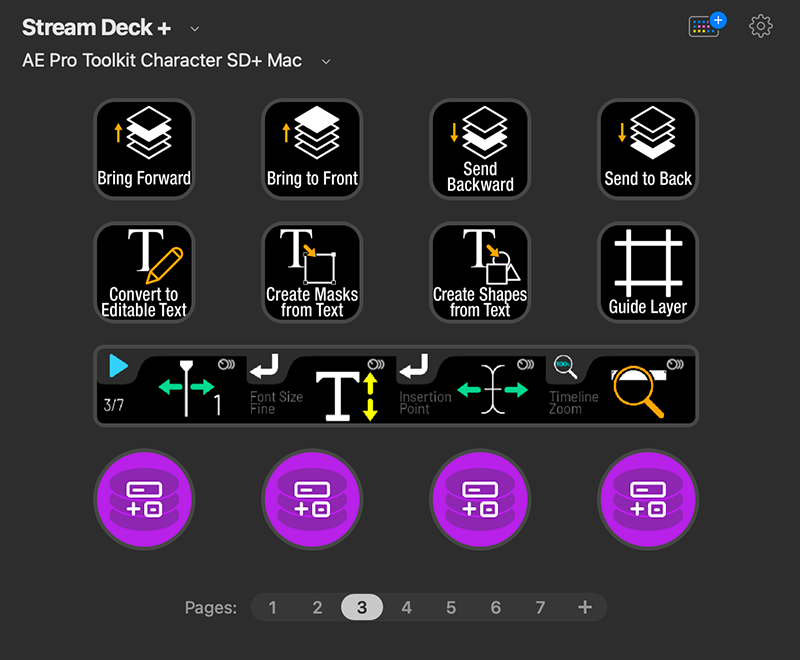Select the purple dial beneath Insertion Point
This screenshot has width=800, height=660.
click(480, 499)
